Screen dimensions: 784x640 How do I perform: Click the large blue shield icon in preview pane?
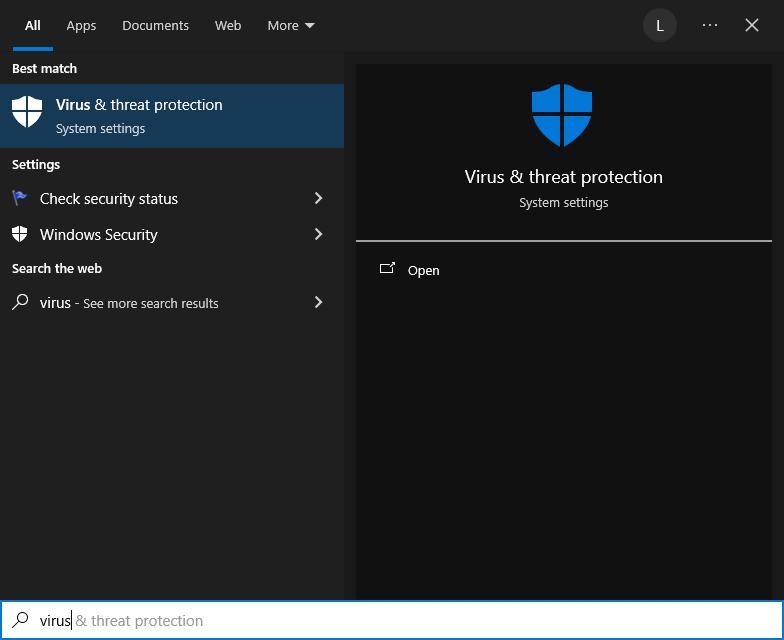(x=562, y=116)
